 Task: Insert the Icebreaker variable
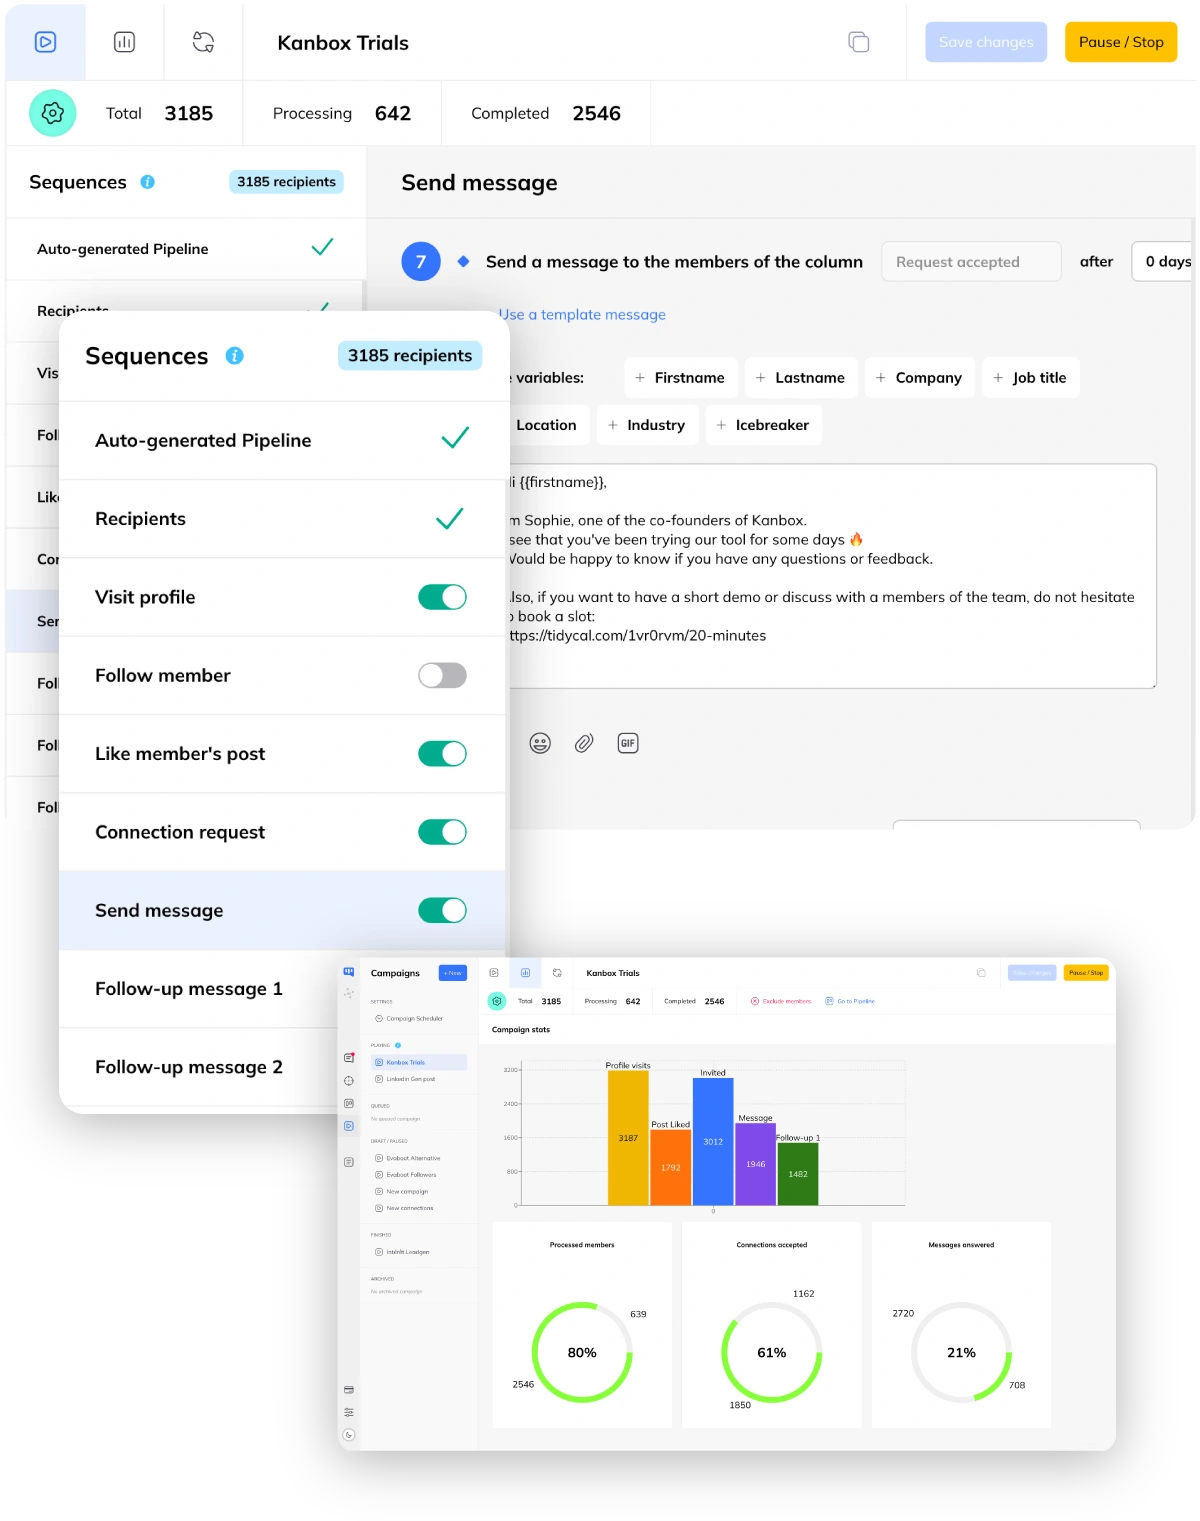tap(763, 425)
